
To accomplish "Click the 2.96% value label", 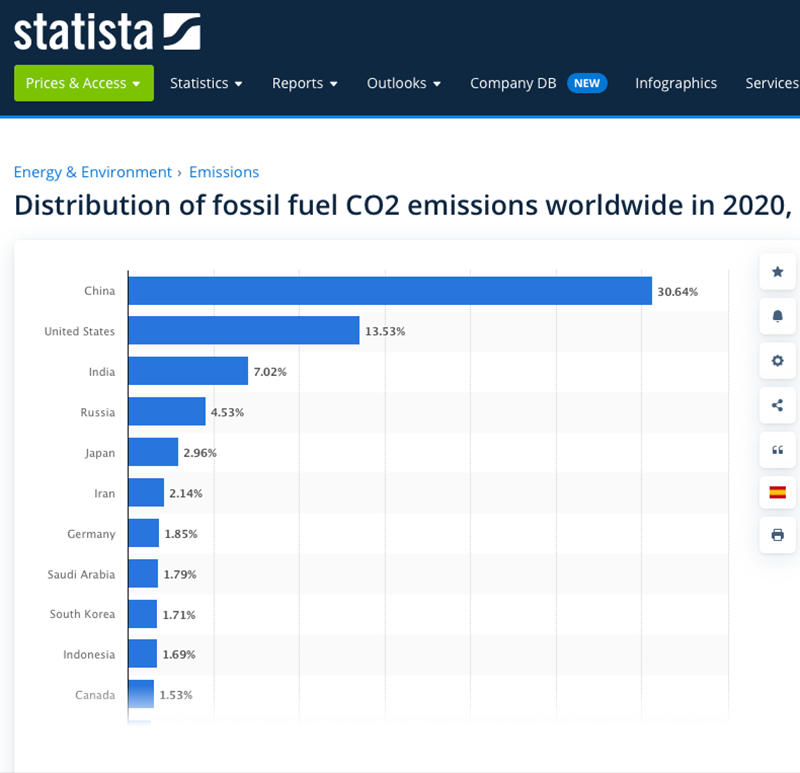I will pyautogui.click(x=200, y=453).
